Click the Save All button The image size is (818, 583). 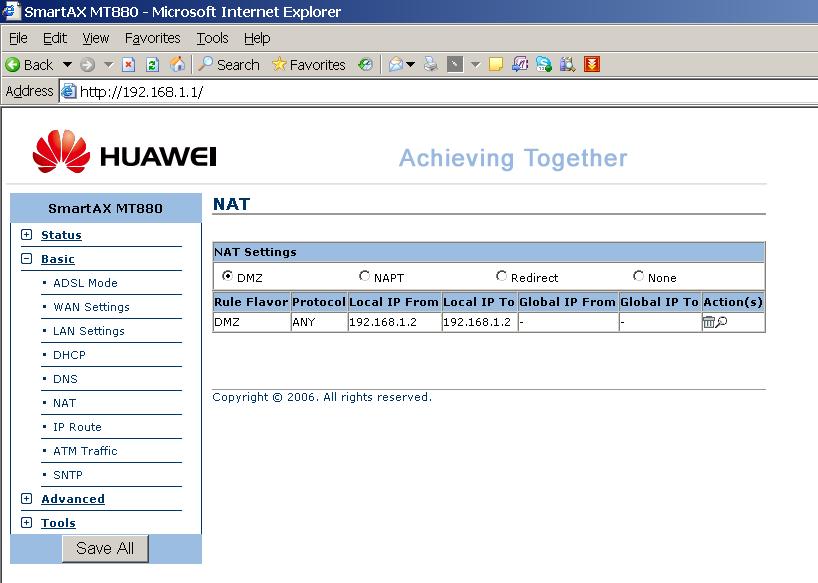(x=105, y=548)
